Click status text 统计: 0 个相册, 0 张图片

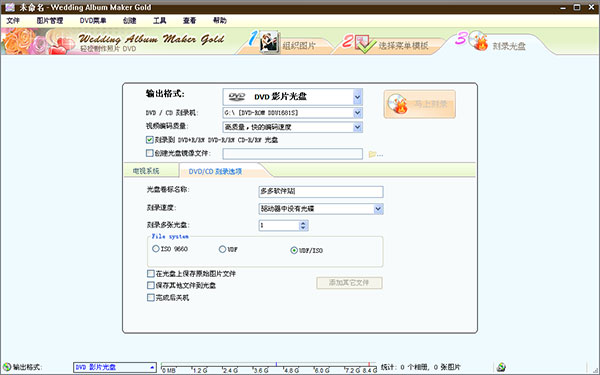[x=421, y=367]
